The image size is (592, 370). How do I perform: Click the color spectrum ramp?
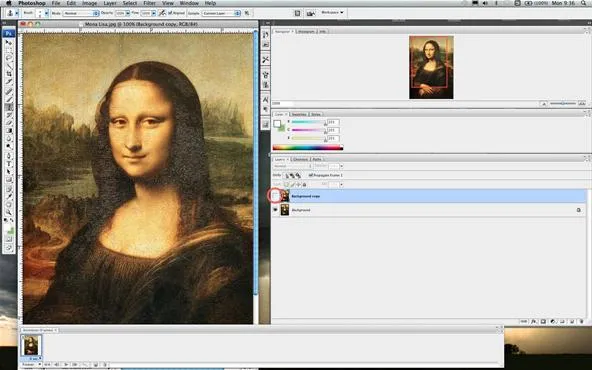tap(308, 148)
